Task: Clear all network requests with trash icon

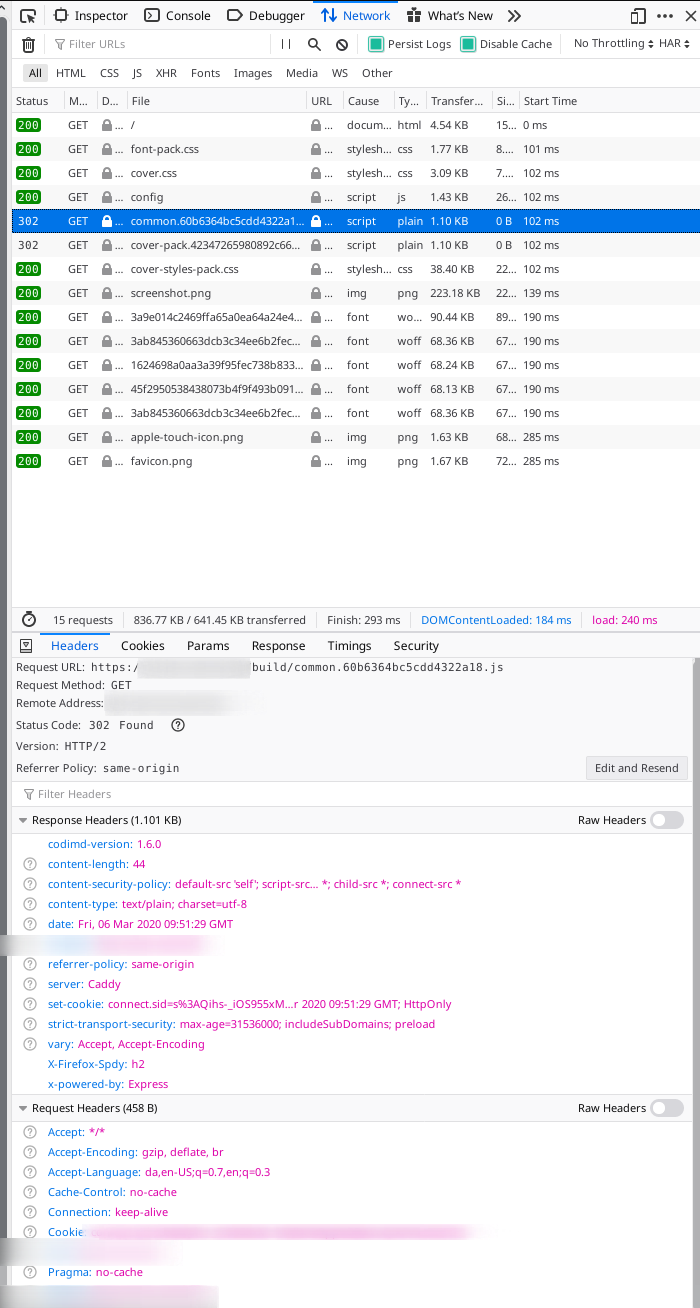Action: click(28, 44)
